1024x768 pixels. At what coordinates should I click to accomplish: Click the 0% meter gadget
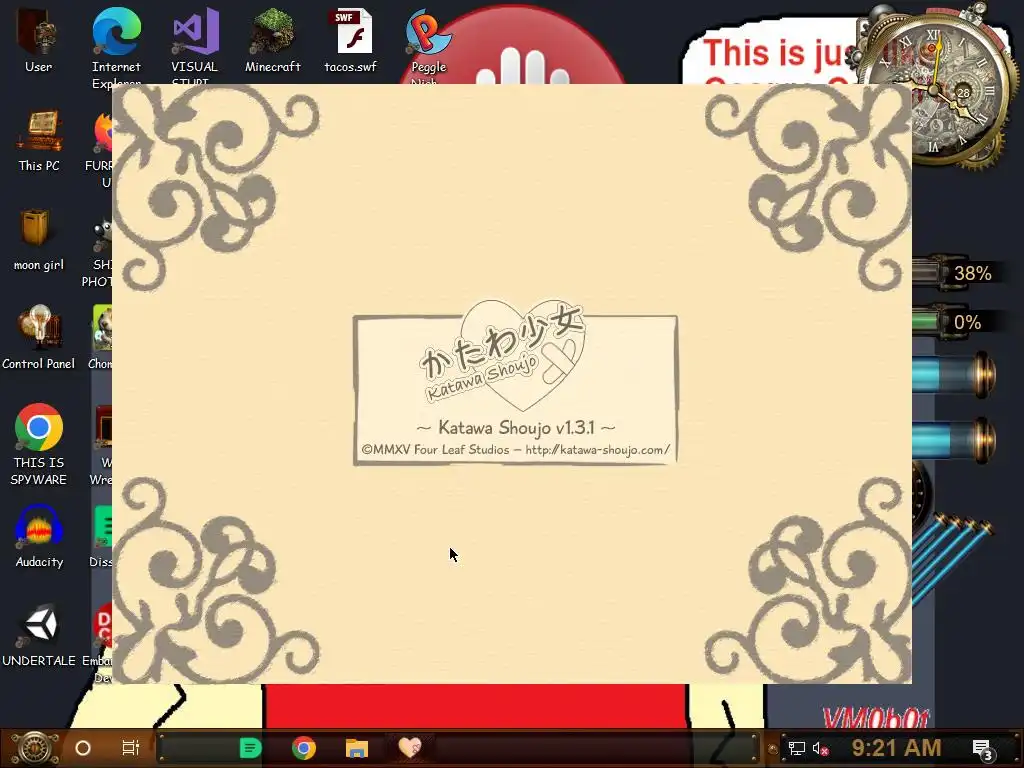(957, 322)
